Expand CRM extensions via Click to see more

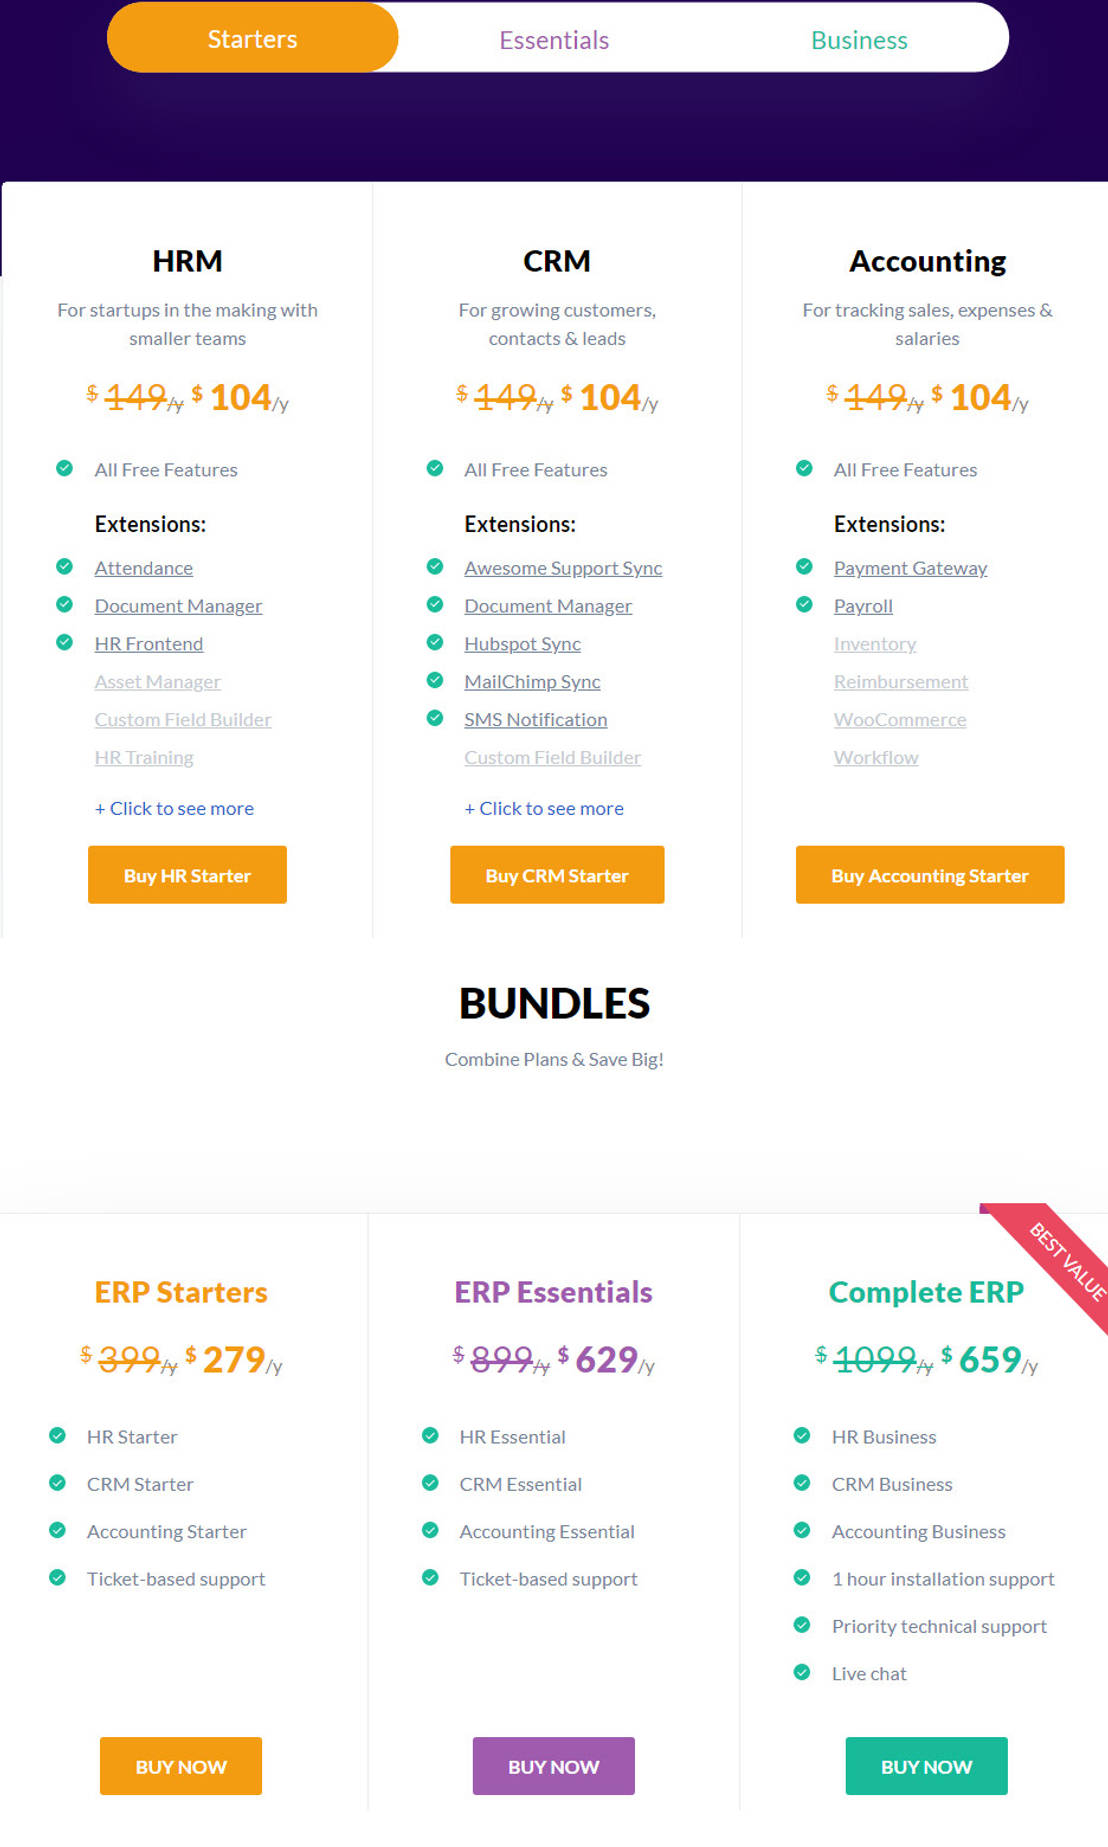coord(544,808)
